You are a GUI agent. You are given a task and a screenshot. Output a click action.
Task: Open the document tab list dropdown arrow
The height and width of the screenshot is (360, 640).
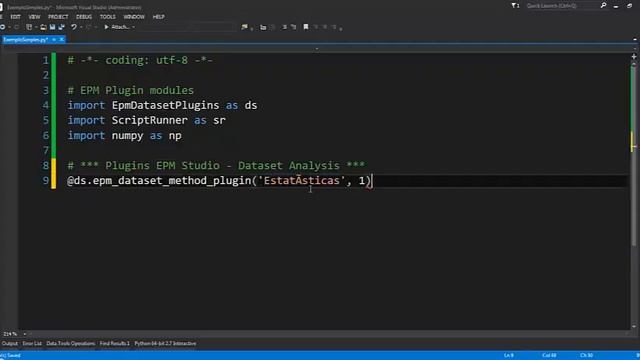635,40
